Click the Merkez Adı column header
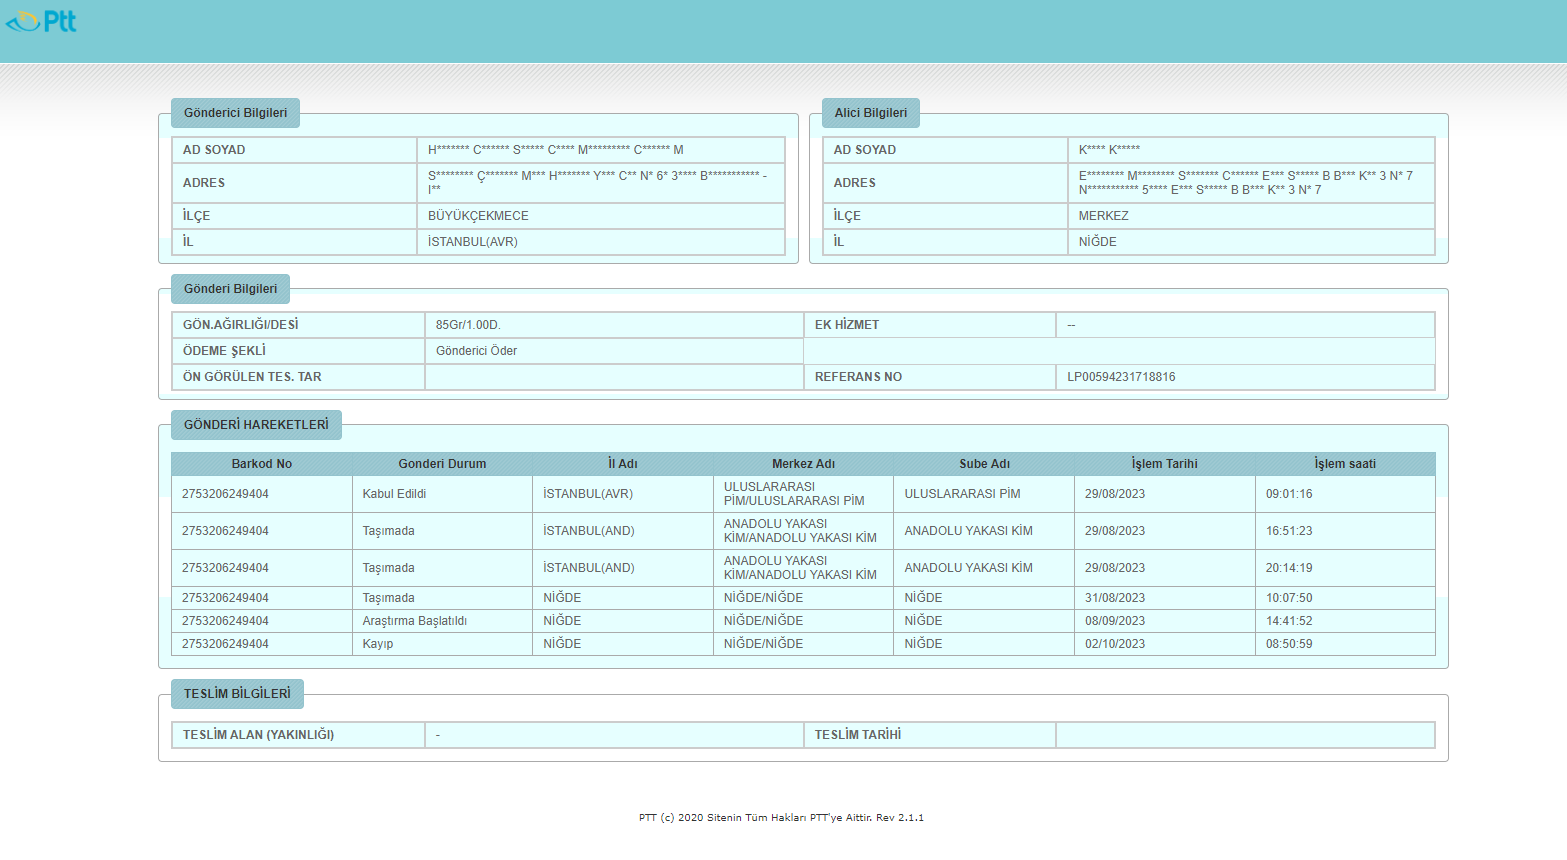Image resolution: width=1567 pixels, height=860 pixels. pos(804,464)
